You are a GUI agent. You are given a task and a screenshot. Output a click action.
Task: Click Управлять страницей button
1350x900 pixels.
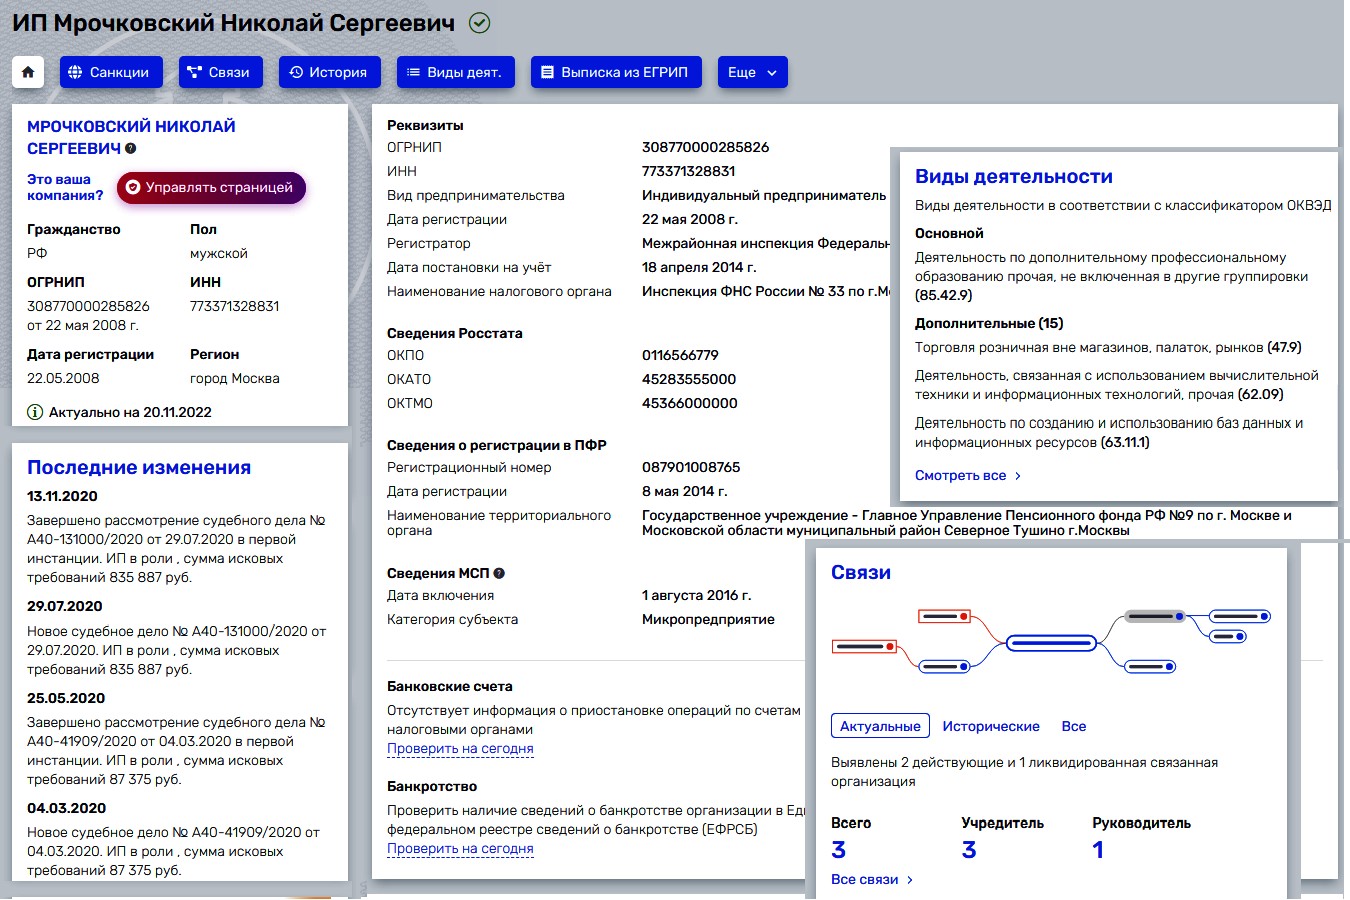pyautogui.click(x=210, y=188)
